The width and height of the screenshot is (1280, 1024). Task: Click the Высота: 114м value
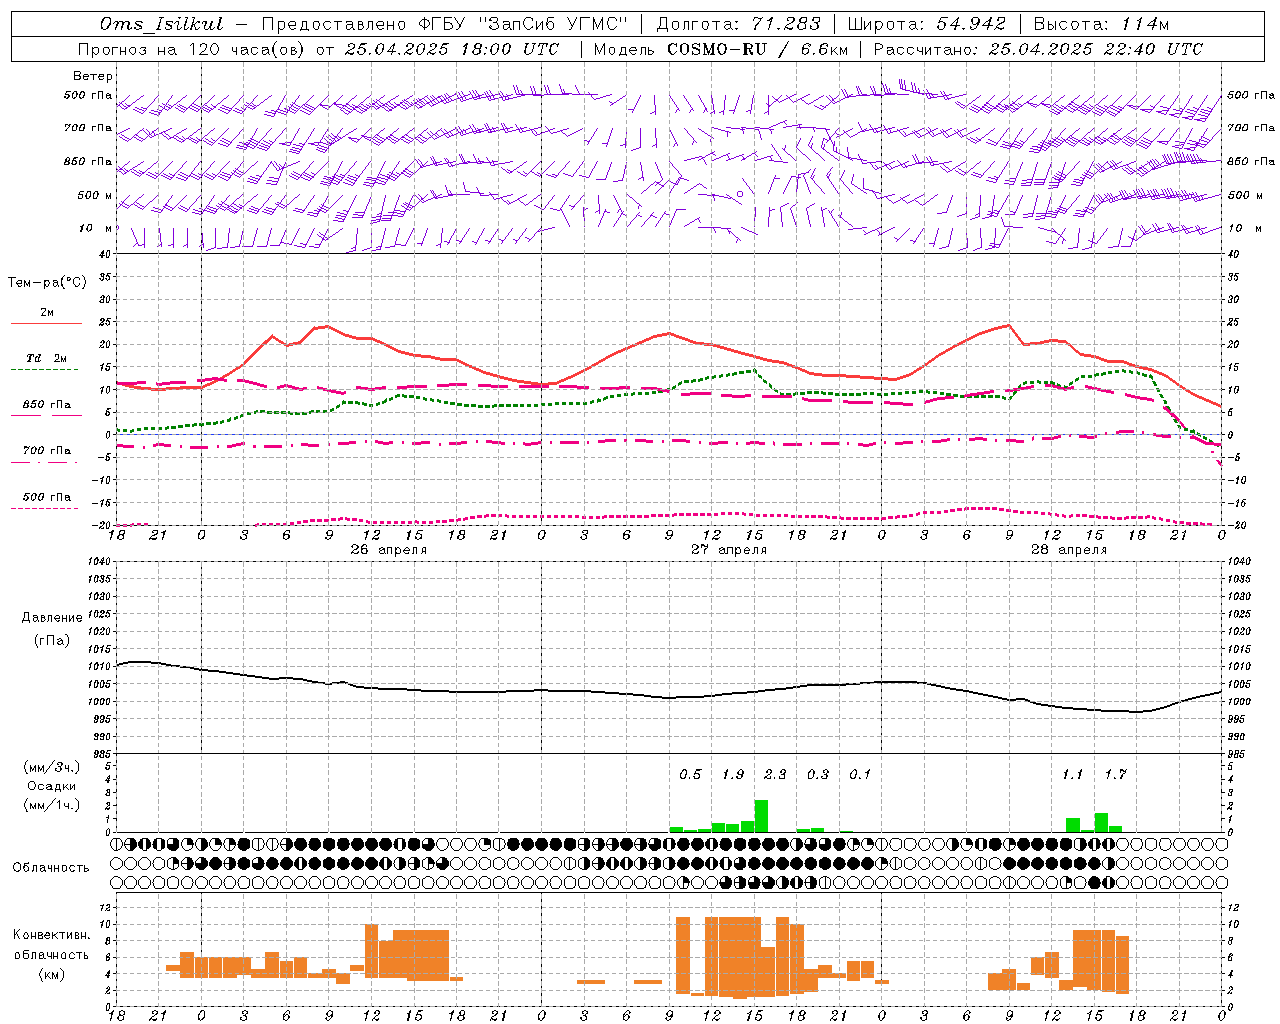tap(1100, 24)
